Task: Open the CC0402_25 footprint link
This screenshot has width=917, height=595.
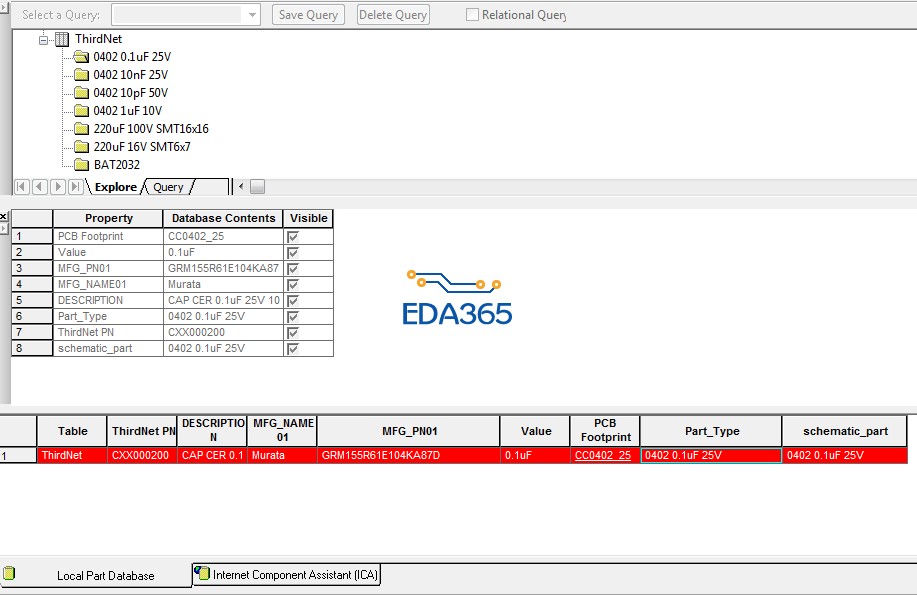Action: [603, 455]
